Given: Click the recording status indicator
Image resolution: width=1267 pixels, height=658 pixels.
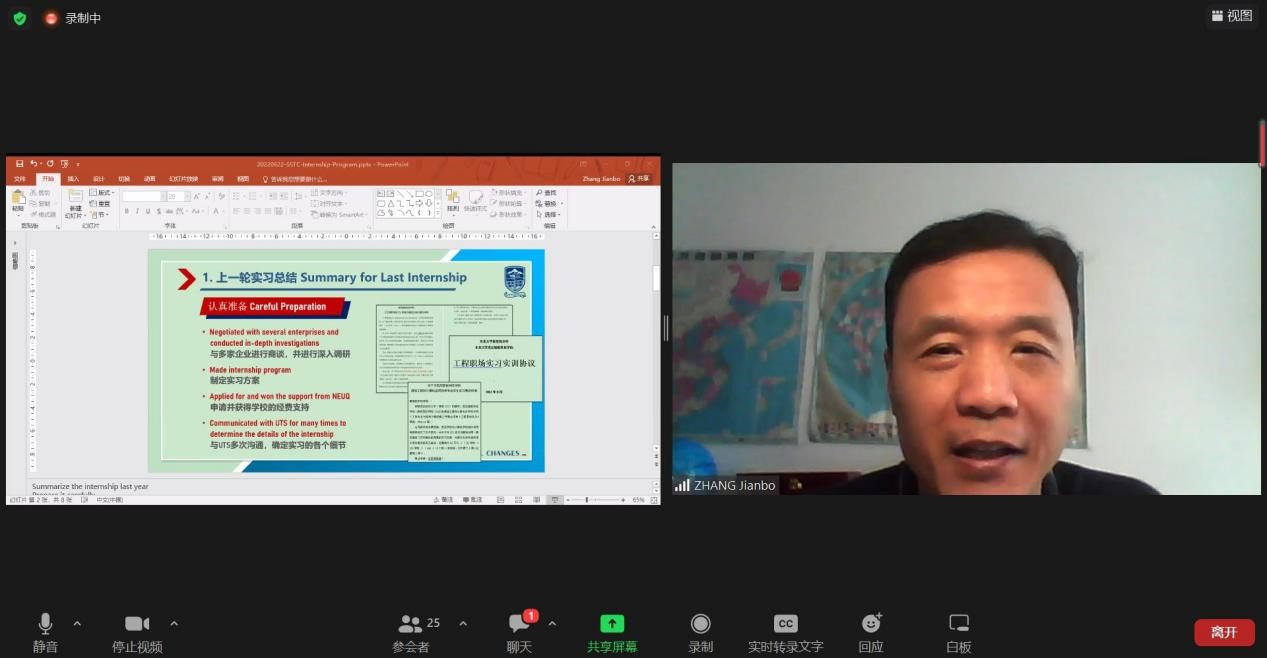Looking at the screenshot, I should pos(72,18).
